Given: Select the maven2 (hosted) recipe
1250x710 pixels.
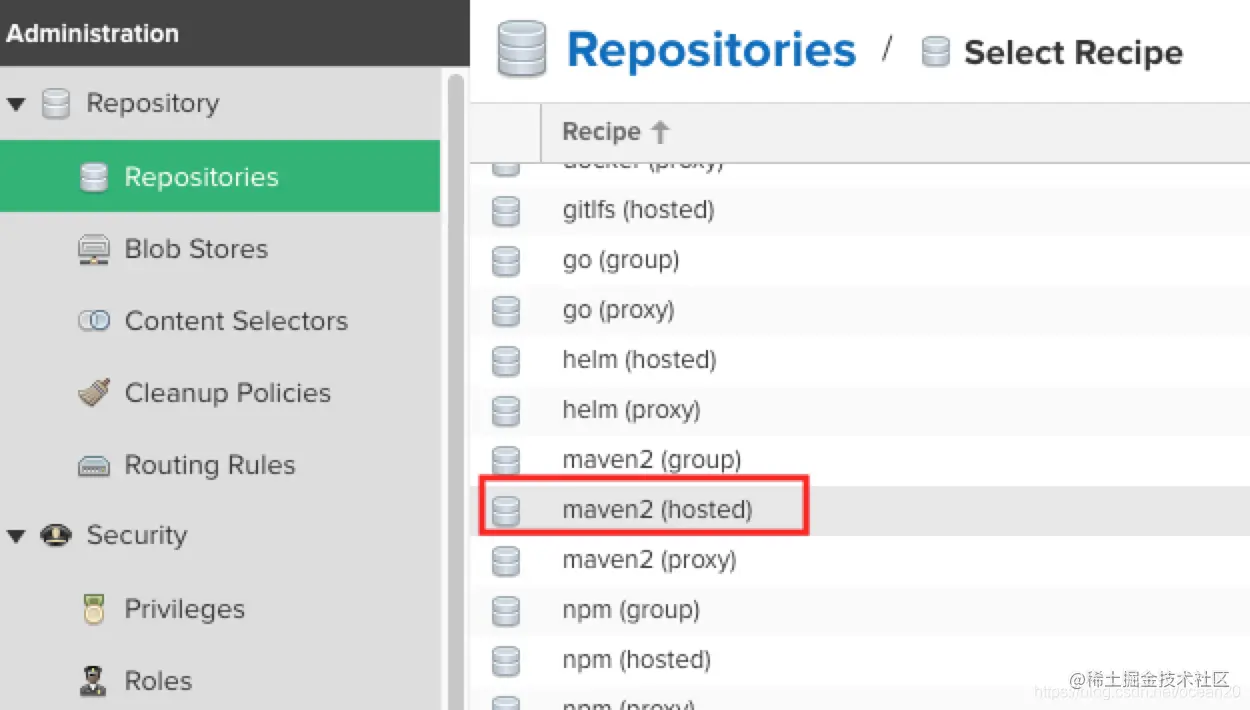Looking at the screenshot, I should pyautogui.click(x=657, y=510).
